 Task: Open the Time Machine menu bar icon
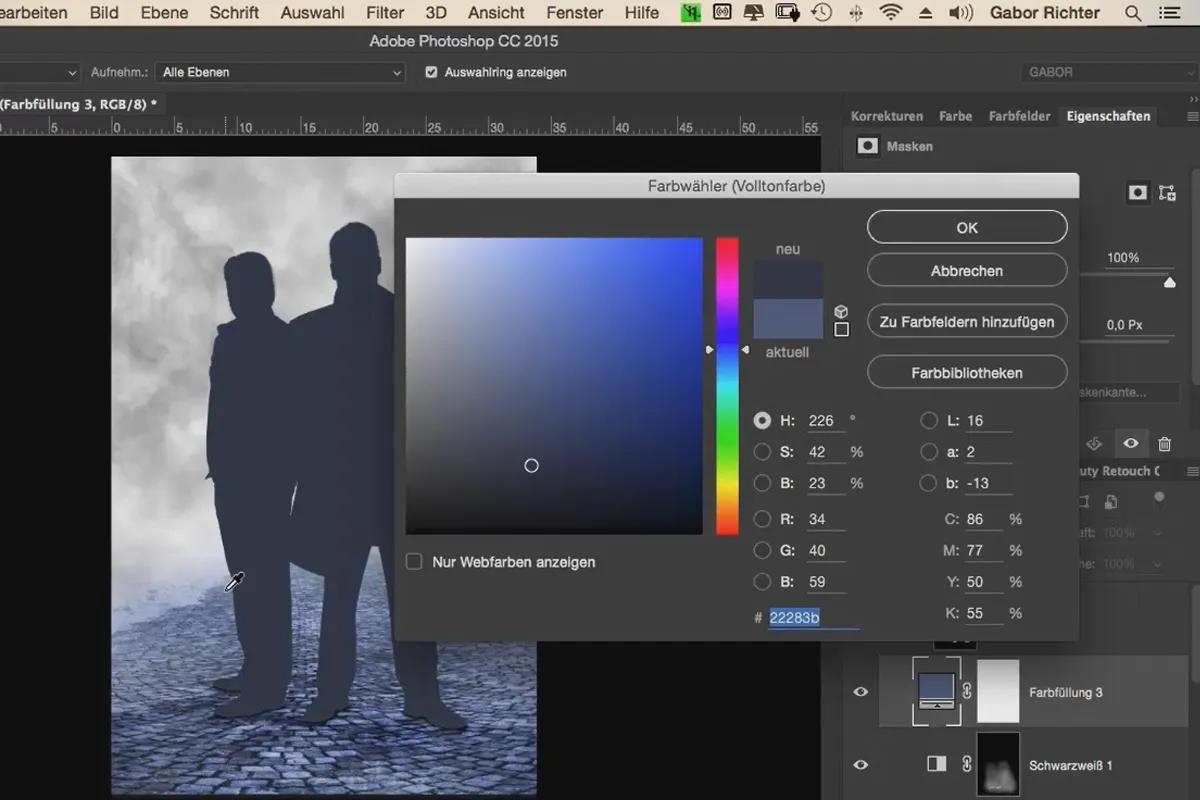click(x=821, y=13)
